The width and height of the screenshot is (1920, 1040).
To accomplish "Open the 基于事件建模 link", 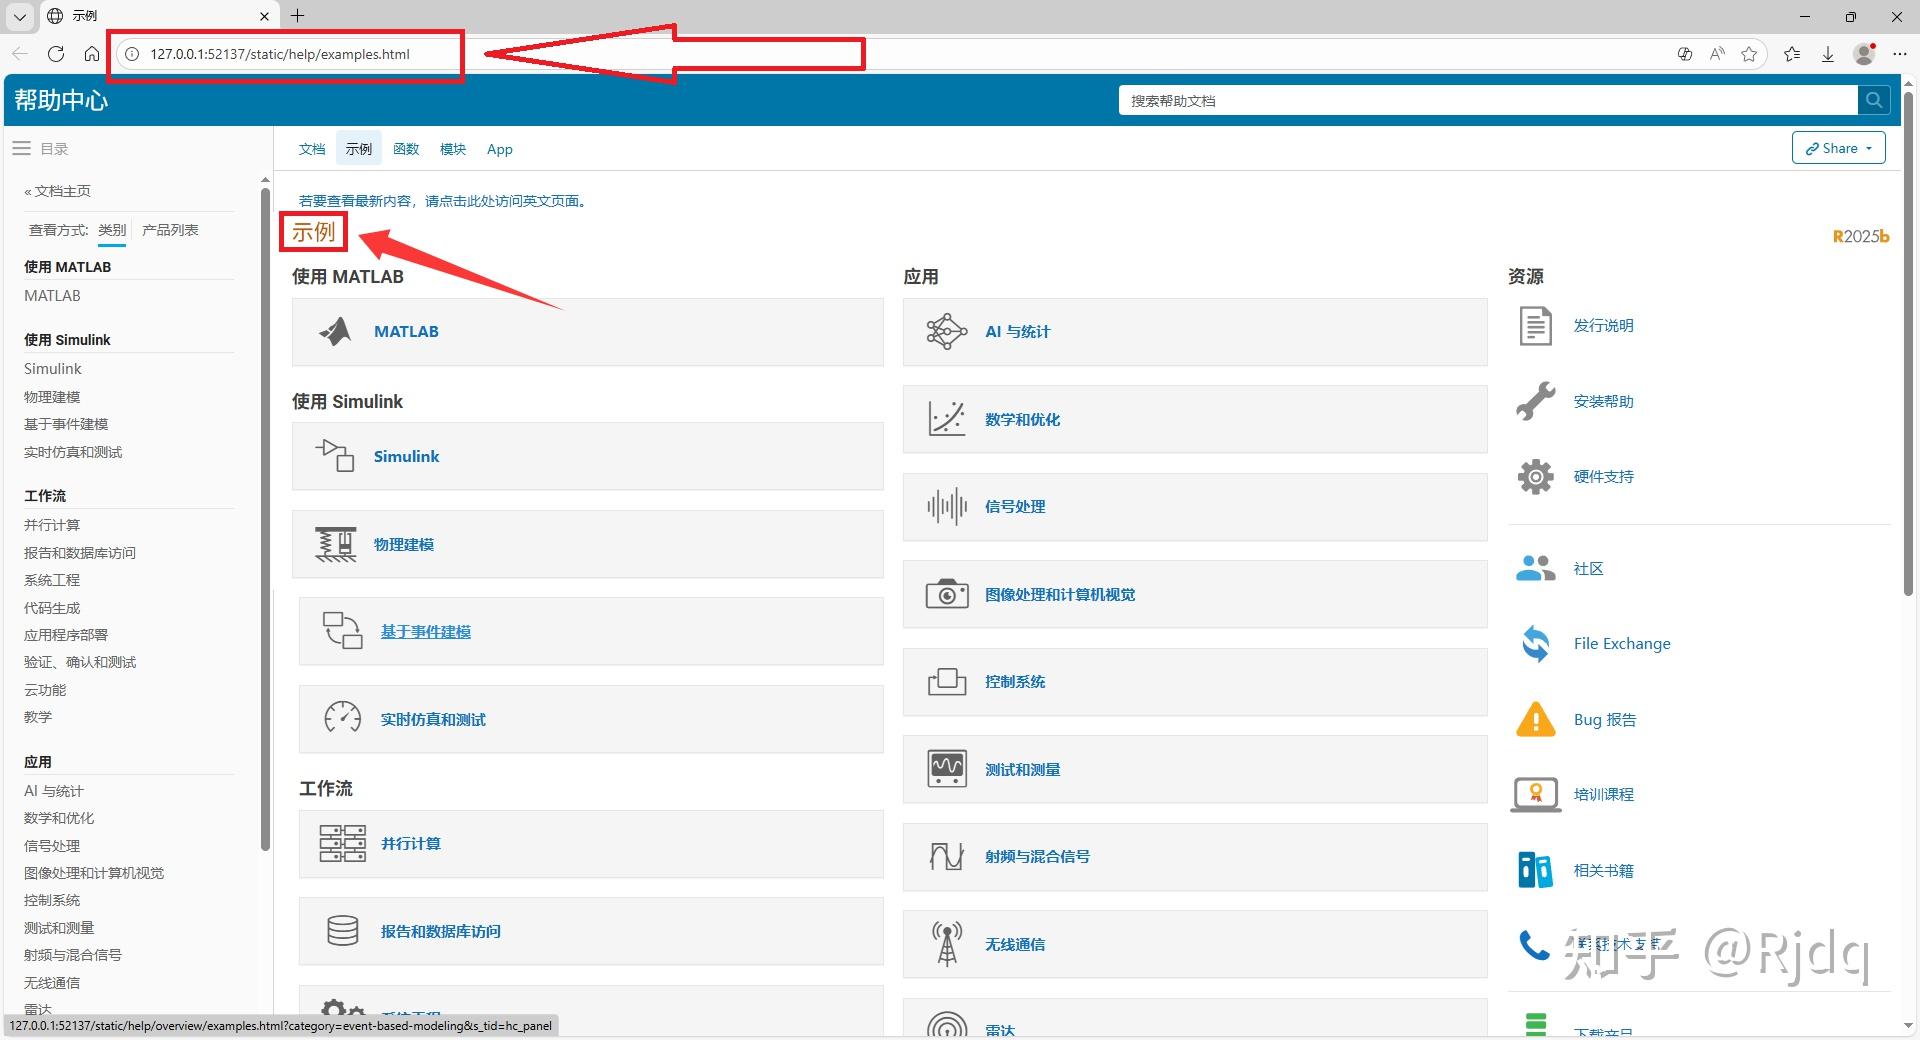I will tap(426, 631).
